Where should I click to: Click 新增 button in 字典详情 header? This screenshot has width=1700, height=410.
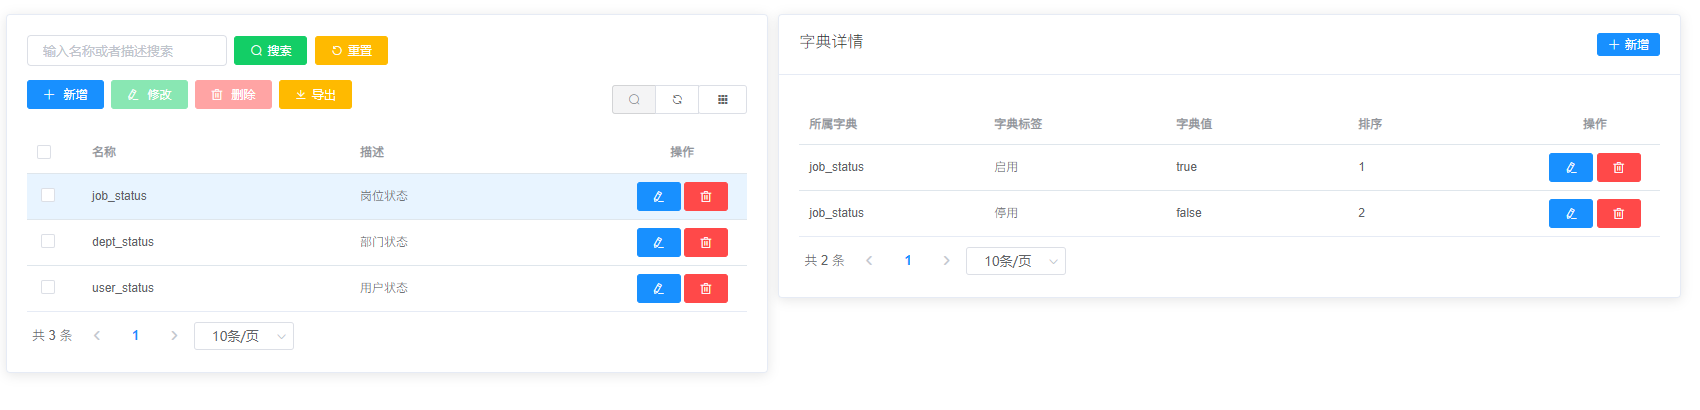[1628, 45]
